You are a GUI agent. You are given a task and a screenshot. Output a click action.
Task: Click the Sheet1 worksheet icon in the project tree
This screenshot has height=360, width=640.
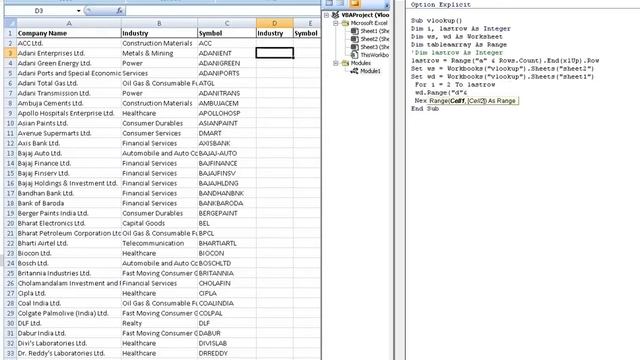[355, 31]
